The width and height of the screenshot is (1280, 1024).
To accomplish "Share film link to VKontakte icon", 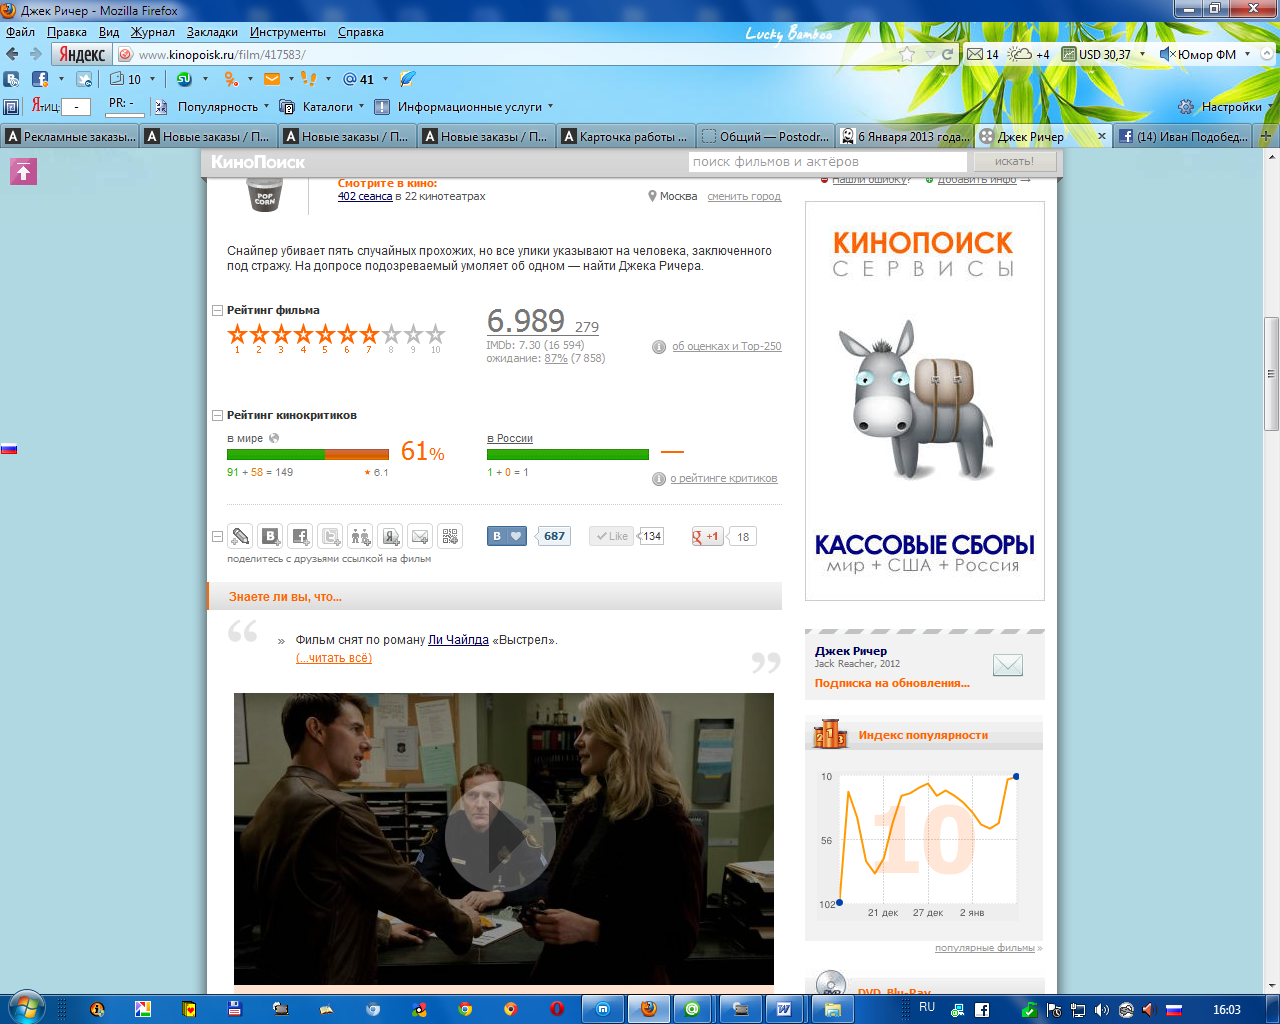I will click(270, 536).
